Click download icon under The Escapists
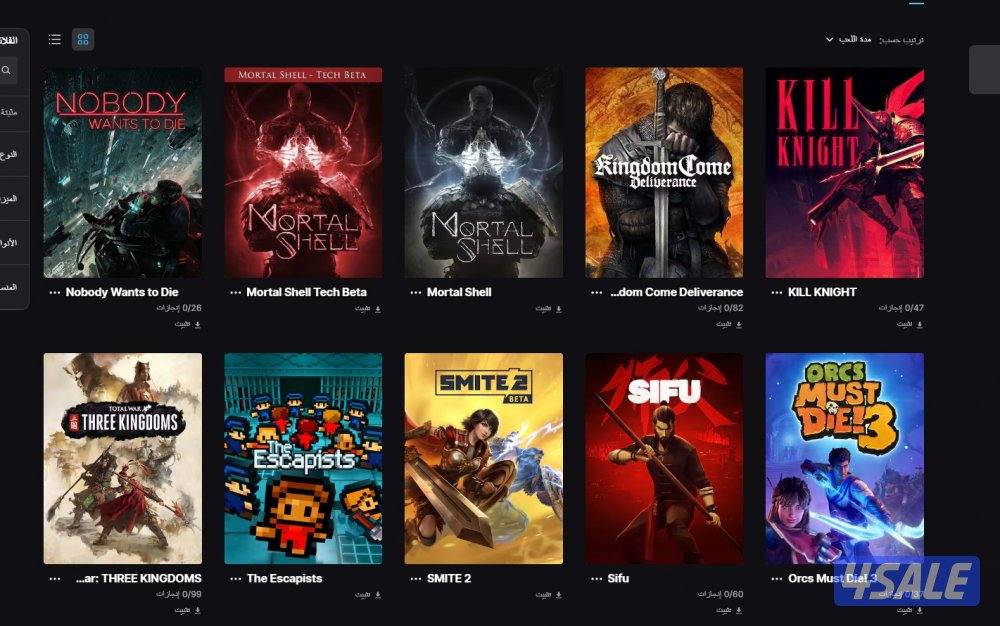This screenshot has width=1000, height=626. click(378, 595)
